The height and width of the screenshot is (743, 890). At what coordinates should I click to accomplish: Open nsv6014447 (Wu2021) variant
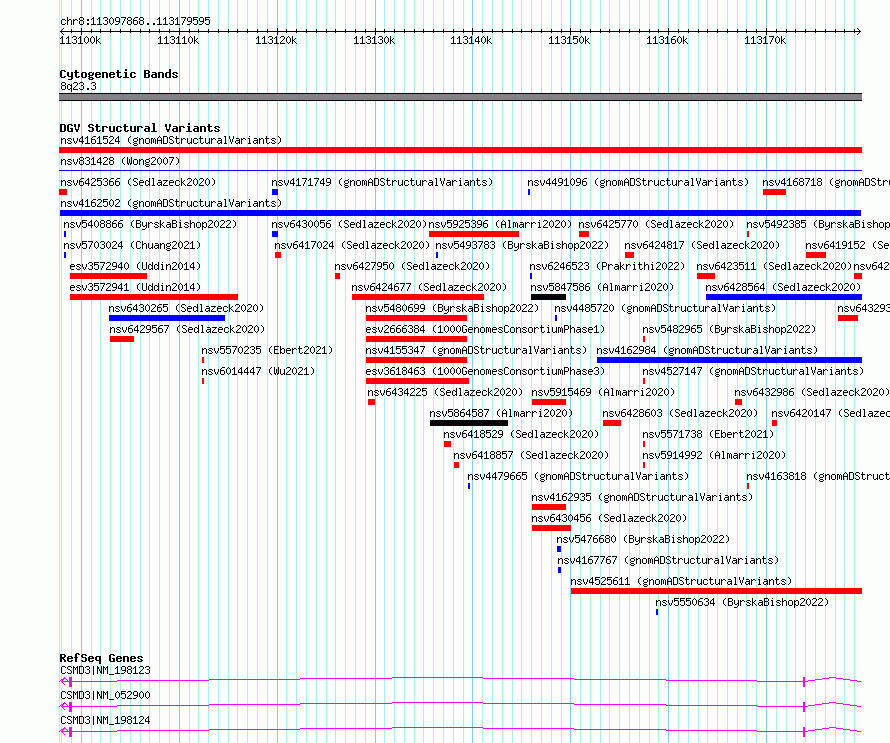[258, 371]
